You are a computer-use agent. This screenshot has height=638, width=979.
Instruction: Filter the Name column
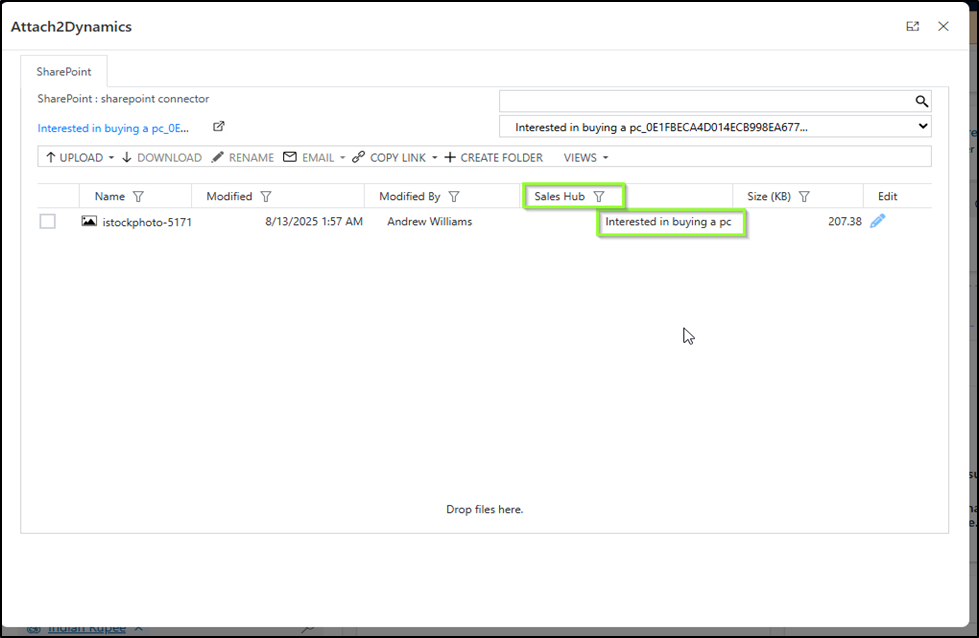coord(138,197)
